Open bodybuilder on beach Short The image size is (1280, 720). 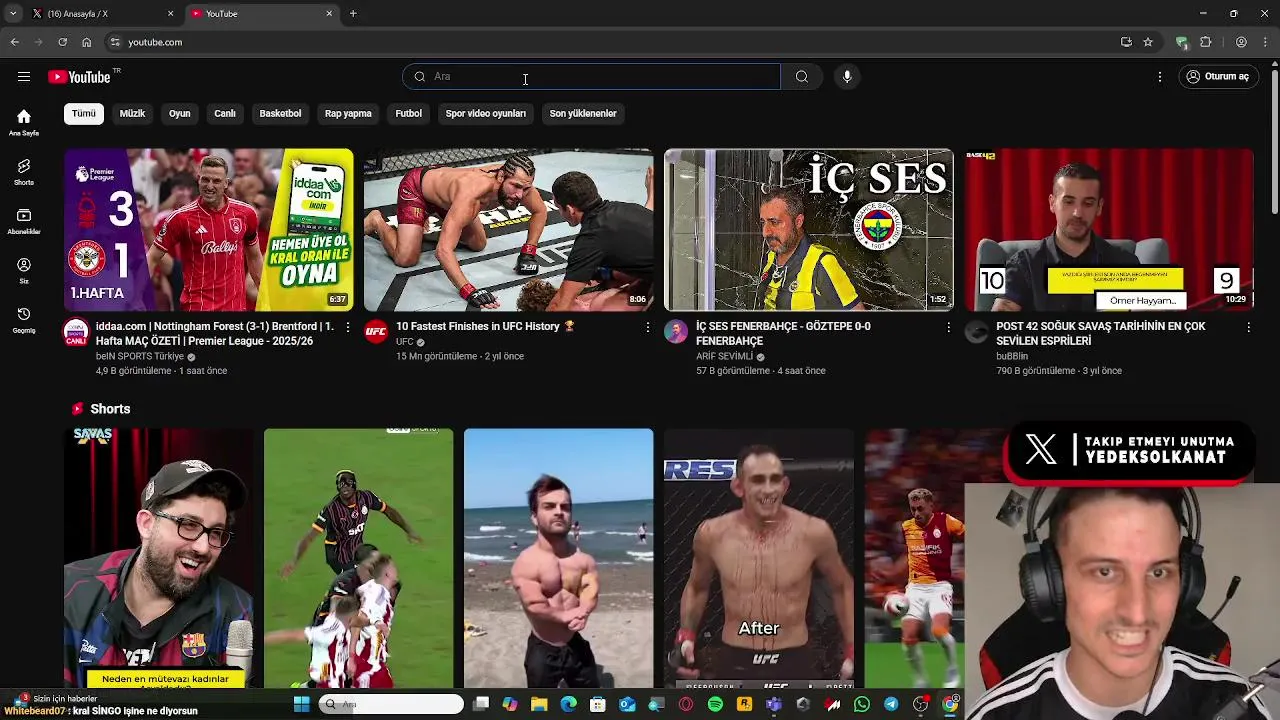click(x=559, y=558)
